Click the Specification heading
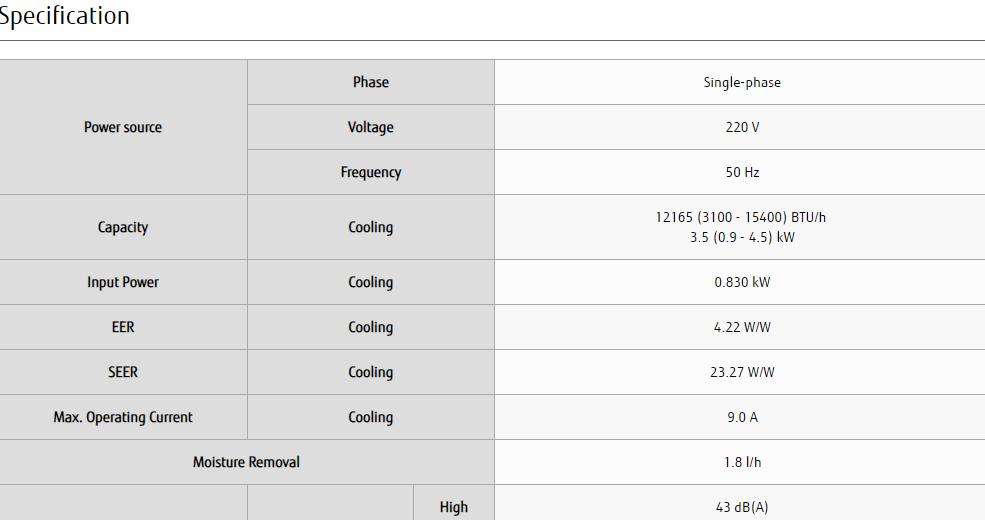The width and height of the screenshot is (985, 520). click(64, 16)
